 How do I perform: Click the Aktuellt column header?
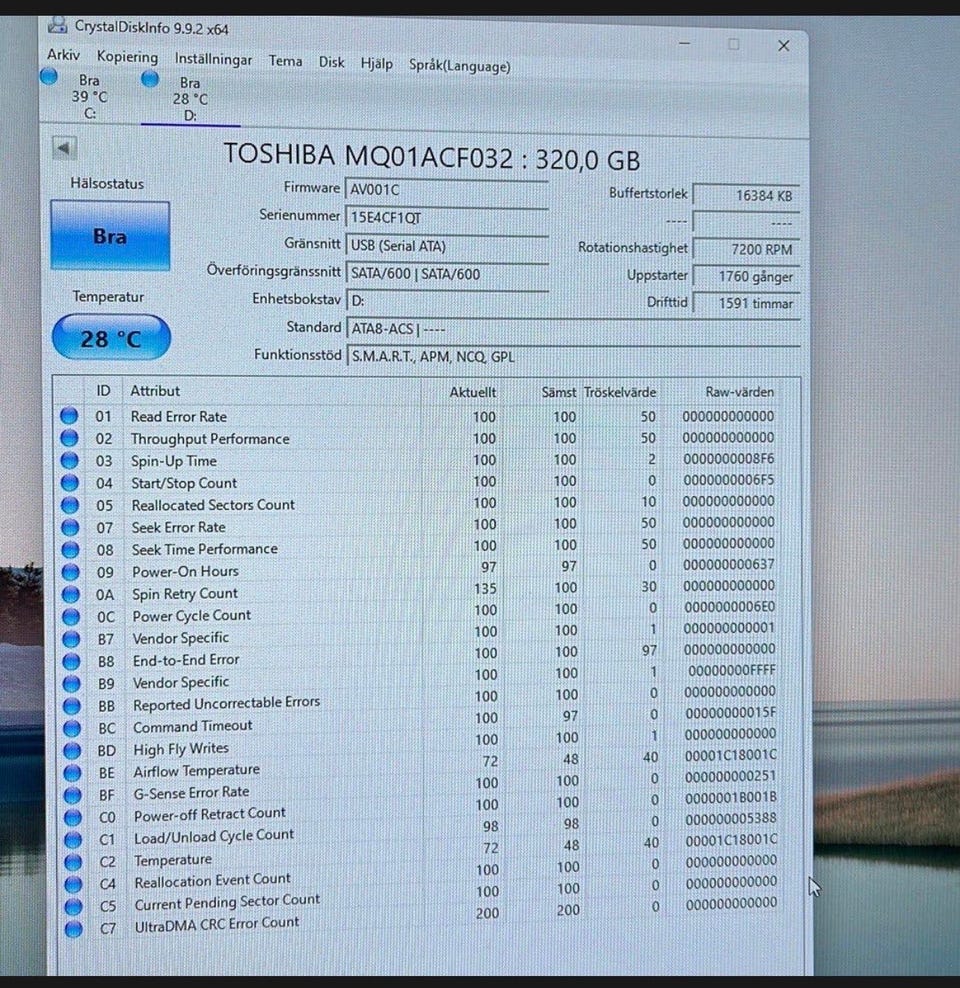472,392
